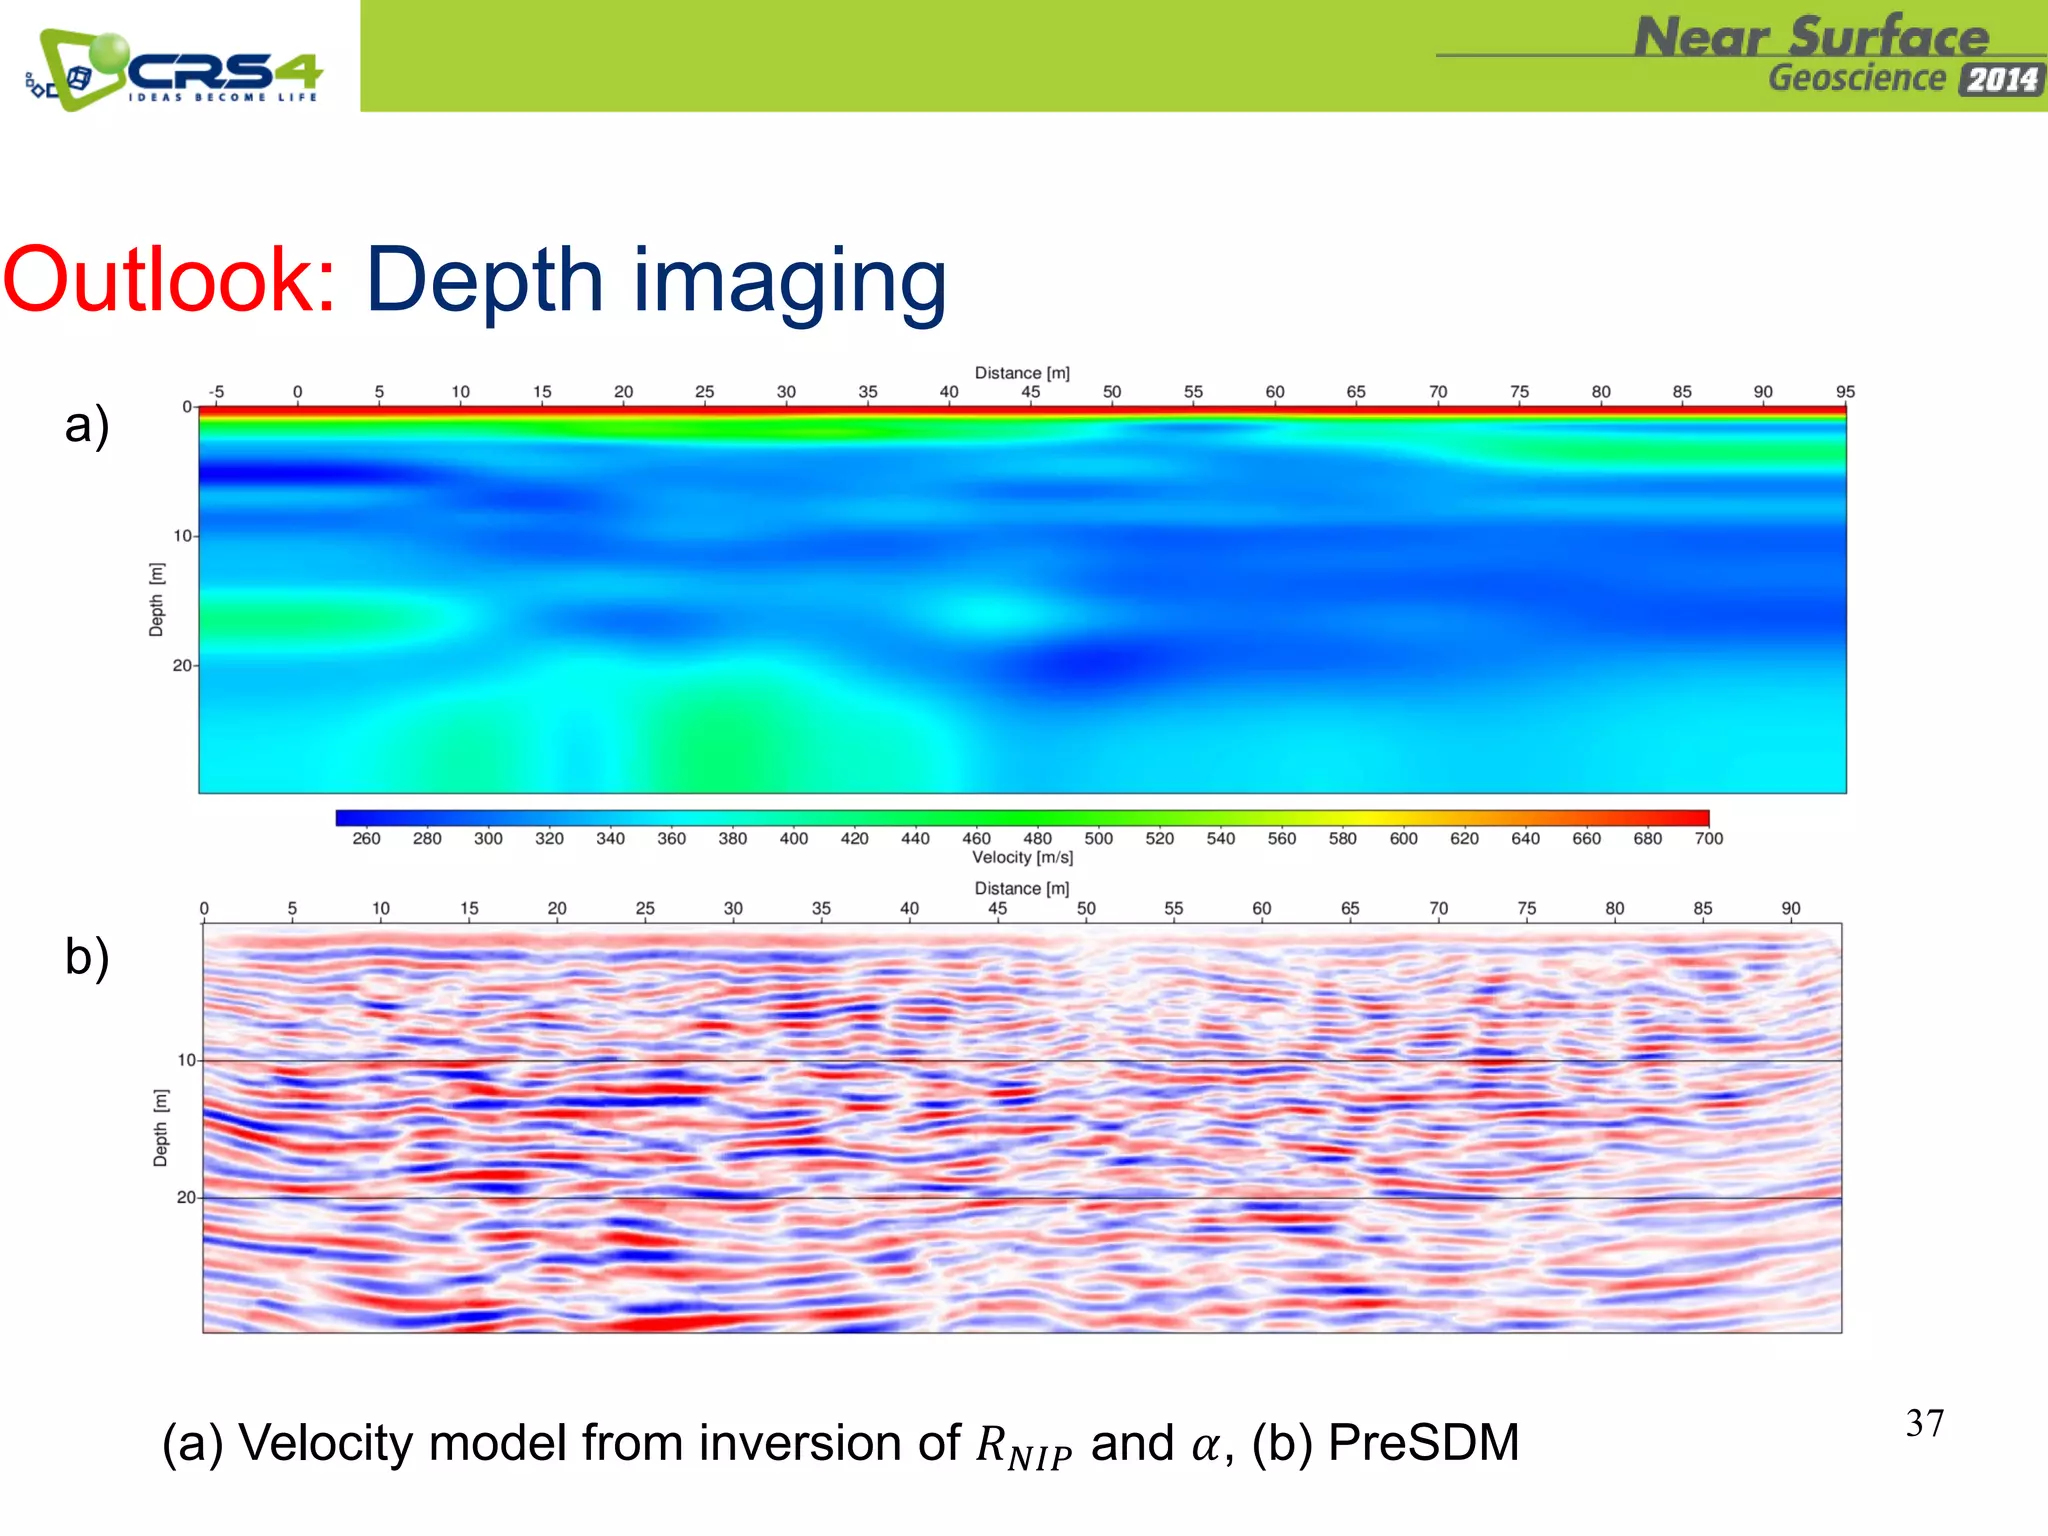Click the 'Depth [m]' label of panel a

pos(157,600)
